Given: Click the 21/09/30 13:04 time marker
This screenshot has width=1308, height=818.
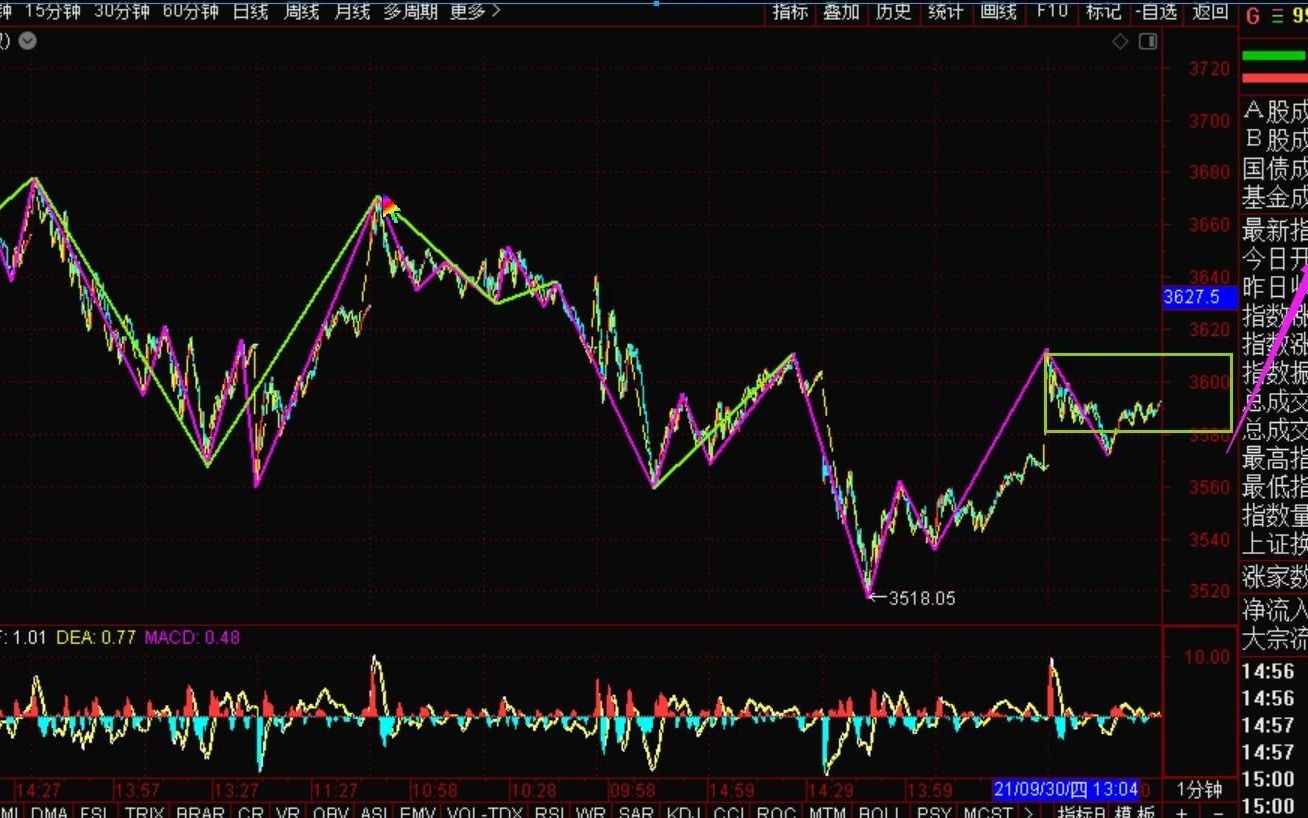Looking at the screenshot, I should tap(1066, 789).
